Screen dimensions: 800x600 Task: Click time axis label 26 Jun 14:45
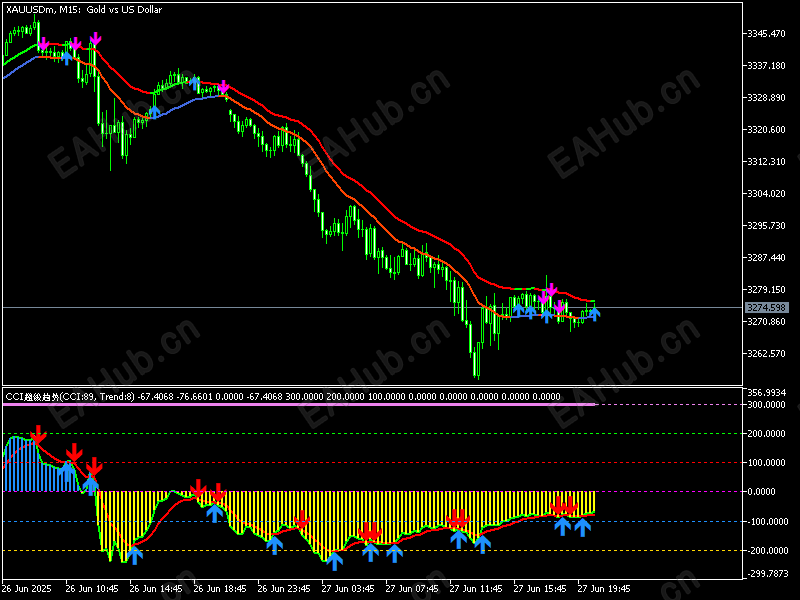click(156, 588)
